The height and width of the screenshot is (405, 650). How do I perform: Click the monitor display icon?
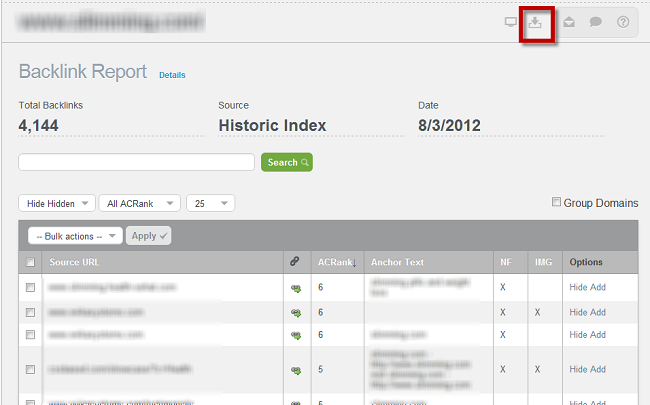[x=510, y=22]
